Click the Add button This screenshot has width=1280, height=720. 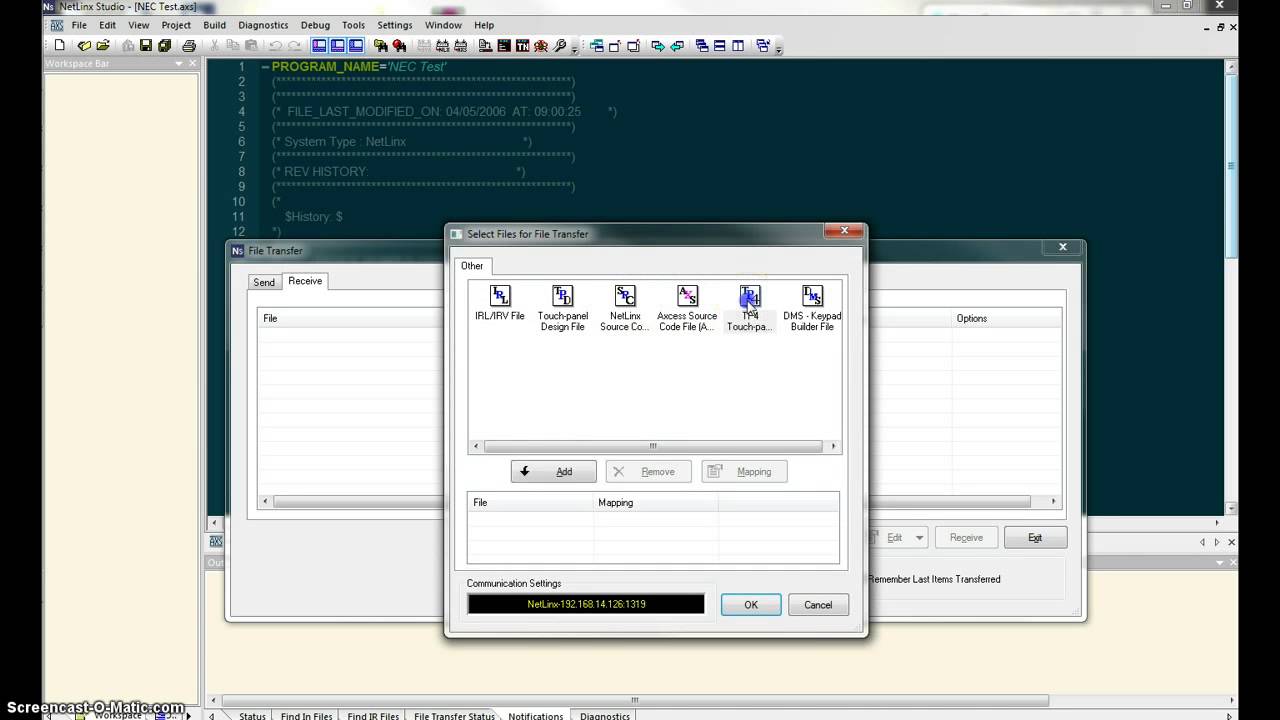point(553,472)
